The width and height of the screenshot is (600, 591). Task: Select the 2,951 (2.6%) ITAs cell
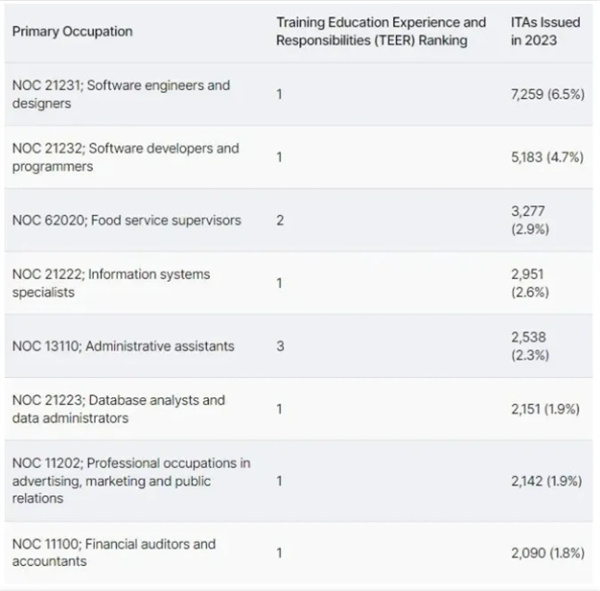531,283
